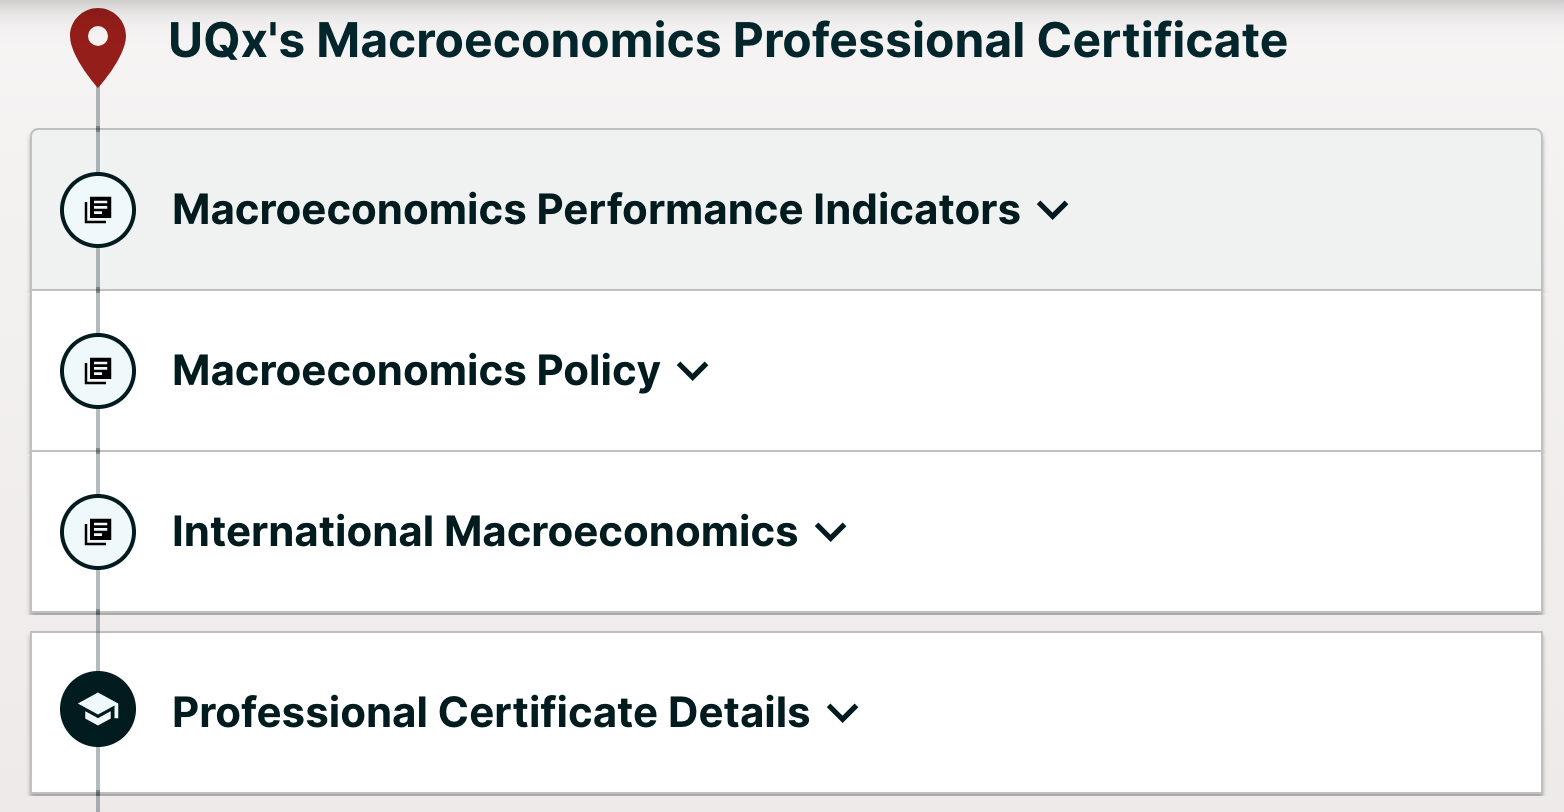The height and width of the screenshot is (812, 1564).
Task: Click the red location pin icon
Action: pyautogui.click(x=97, y=42)
